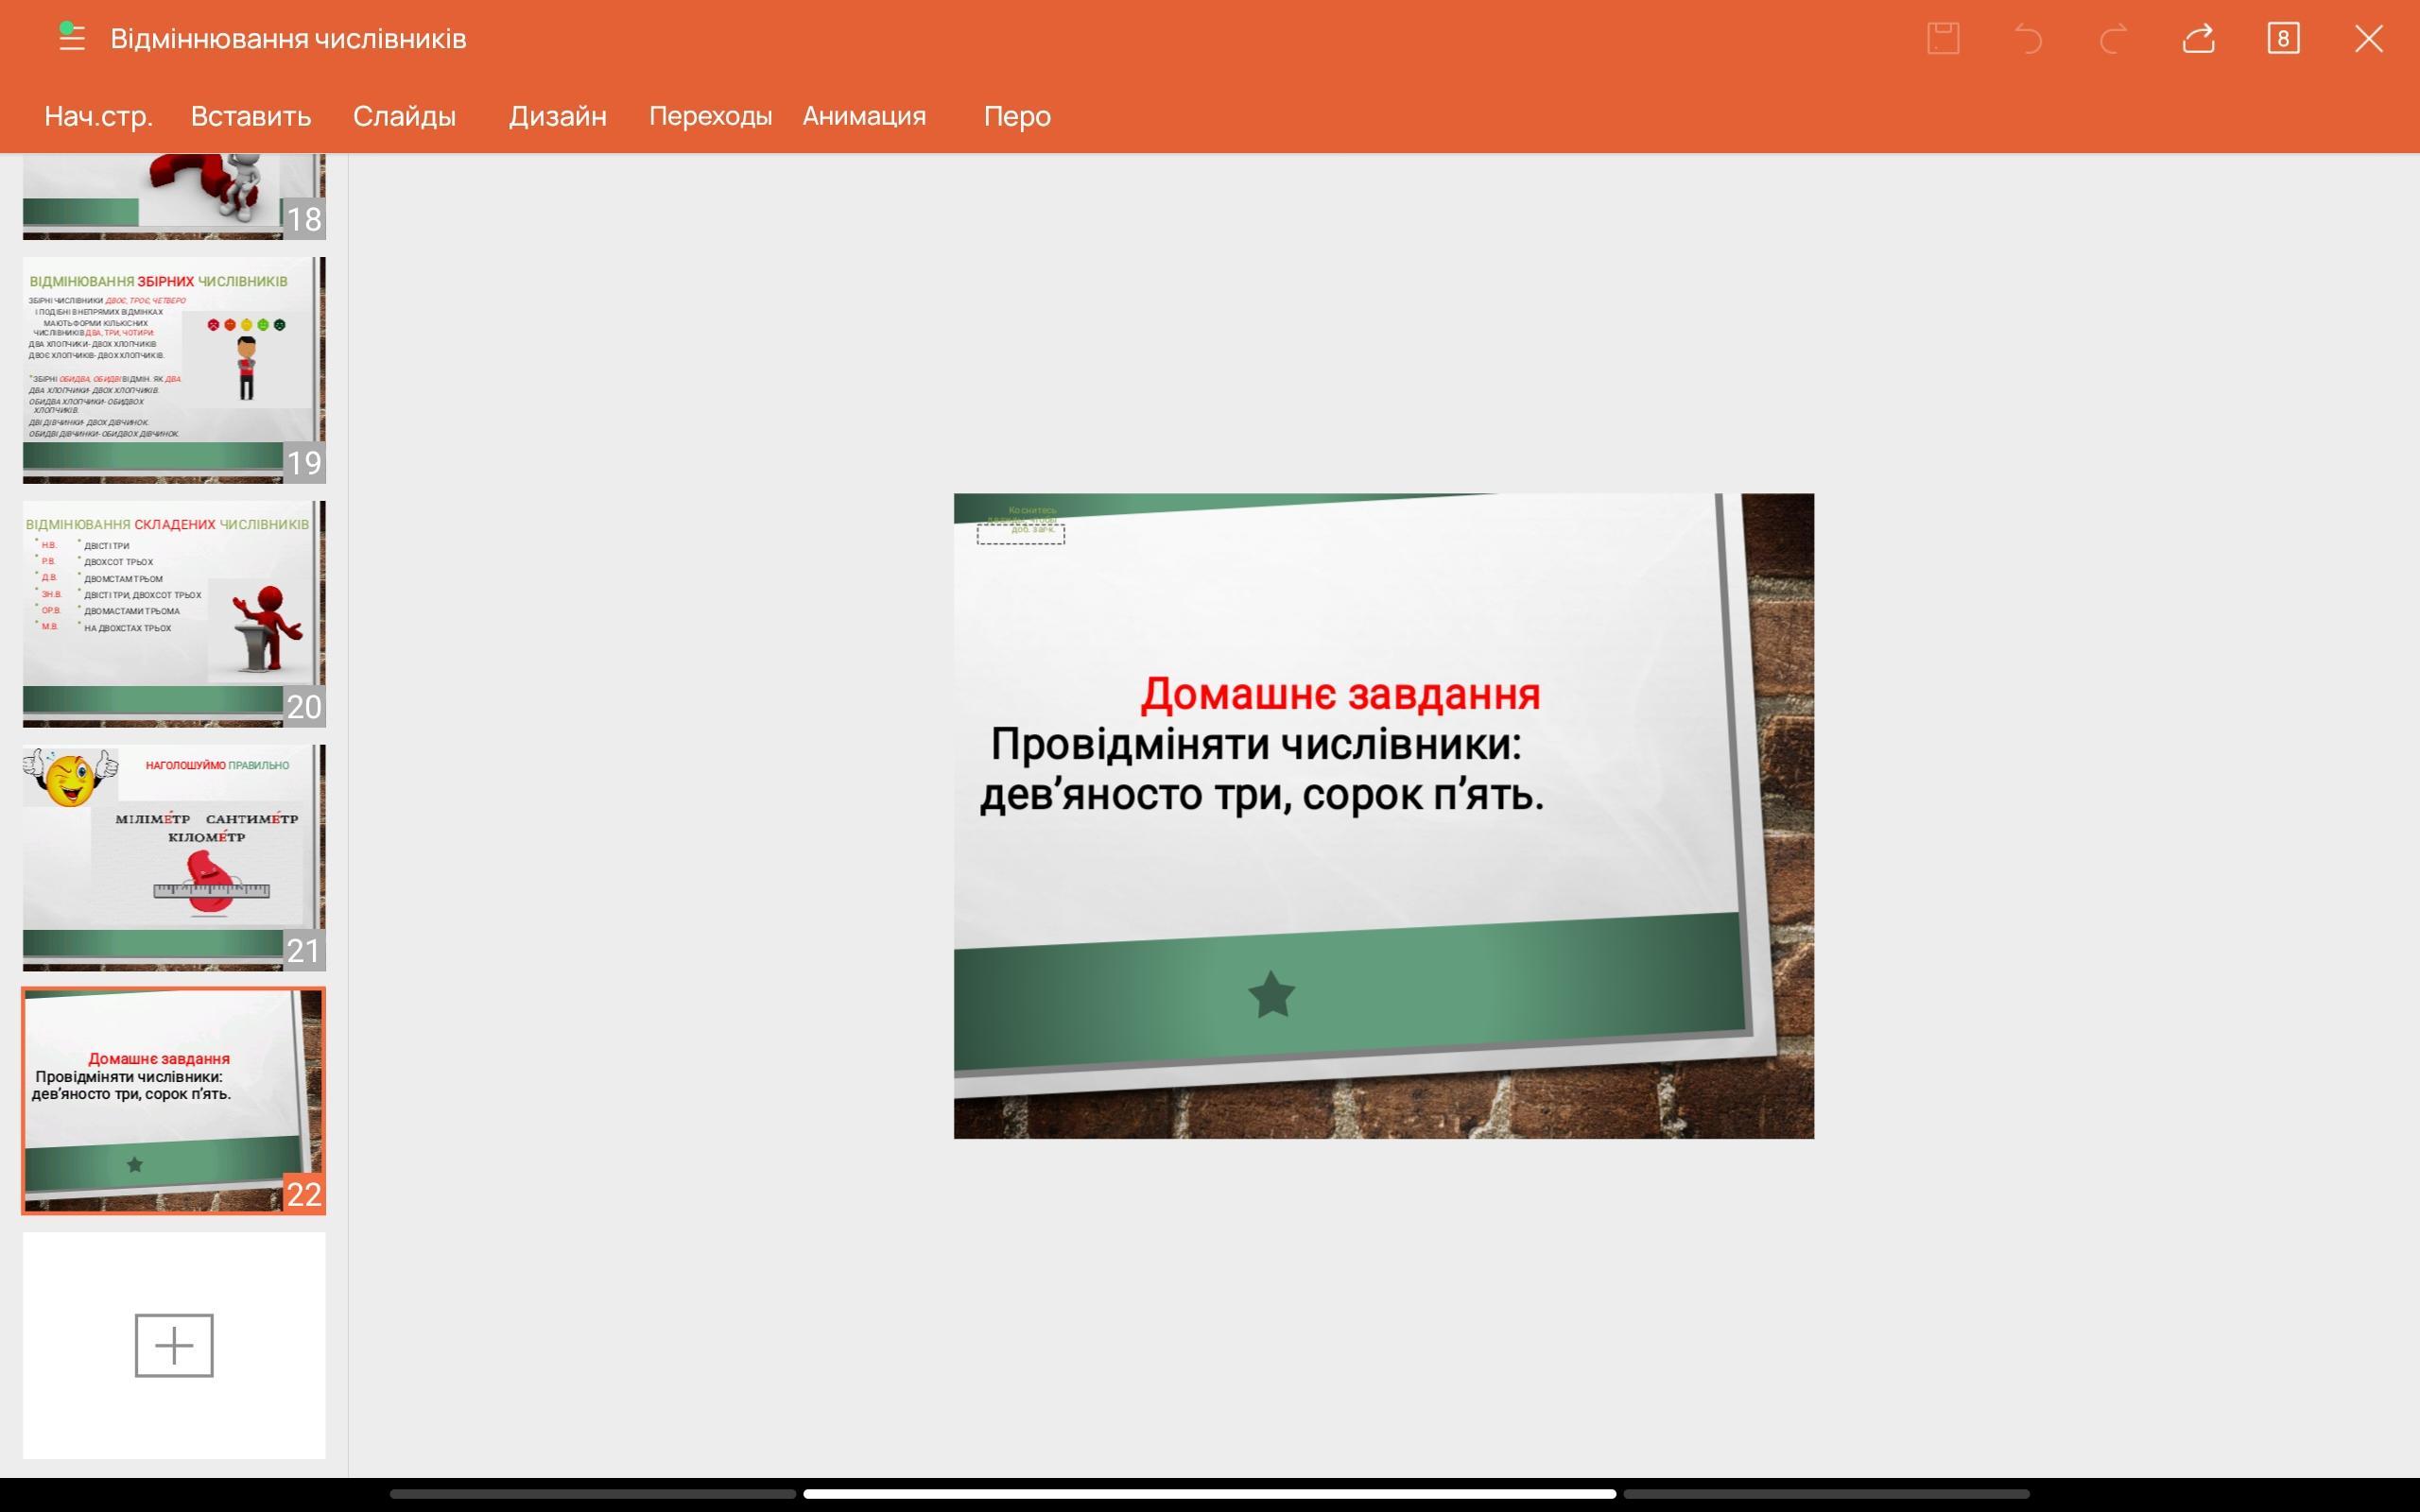
Task: Click the add new slide plus icon
Action: (174, 1345)
